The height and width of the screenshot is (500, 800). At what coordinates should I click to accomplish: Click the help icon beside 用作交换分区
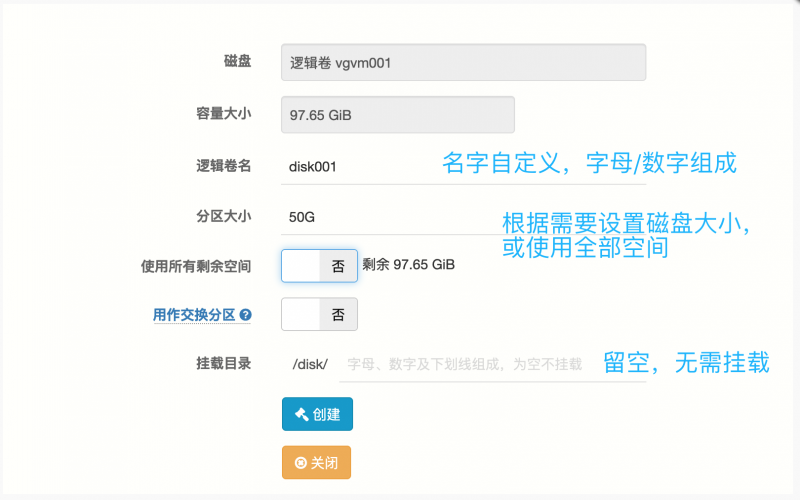[x=245, y=315]
